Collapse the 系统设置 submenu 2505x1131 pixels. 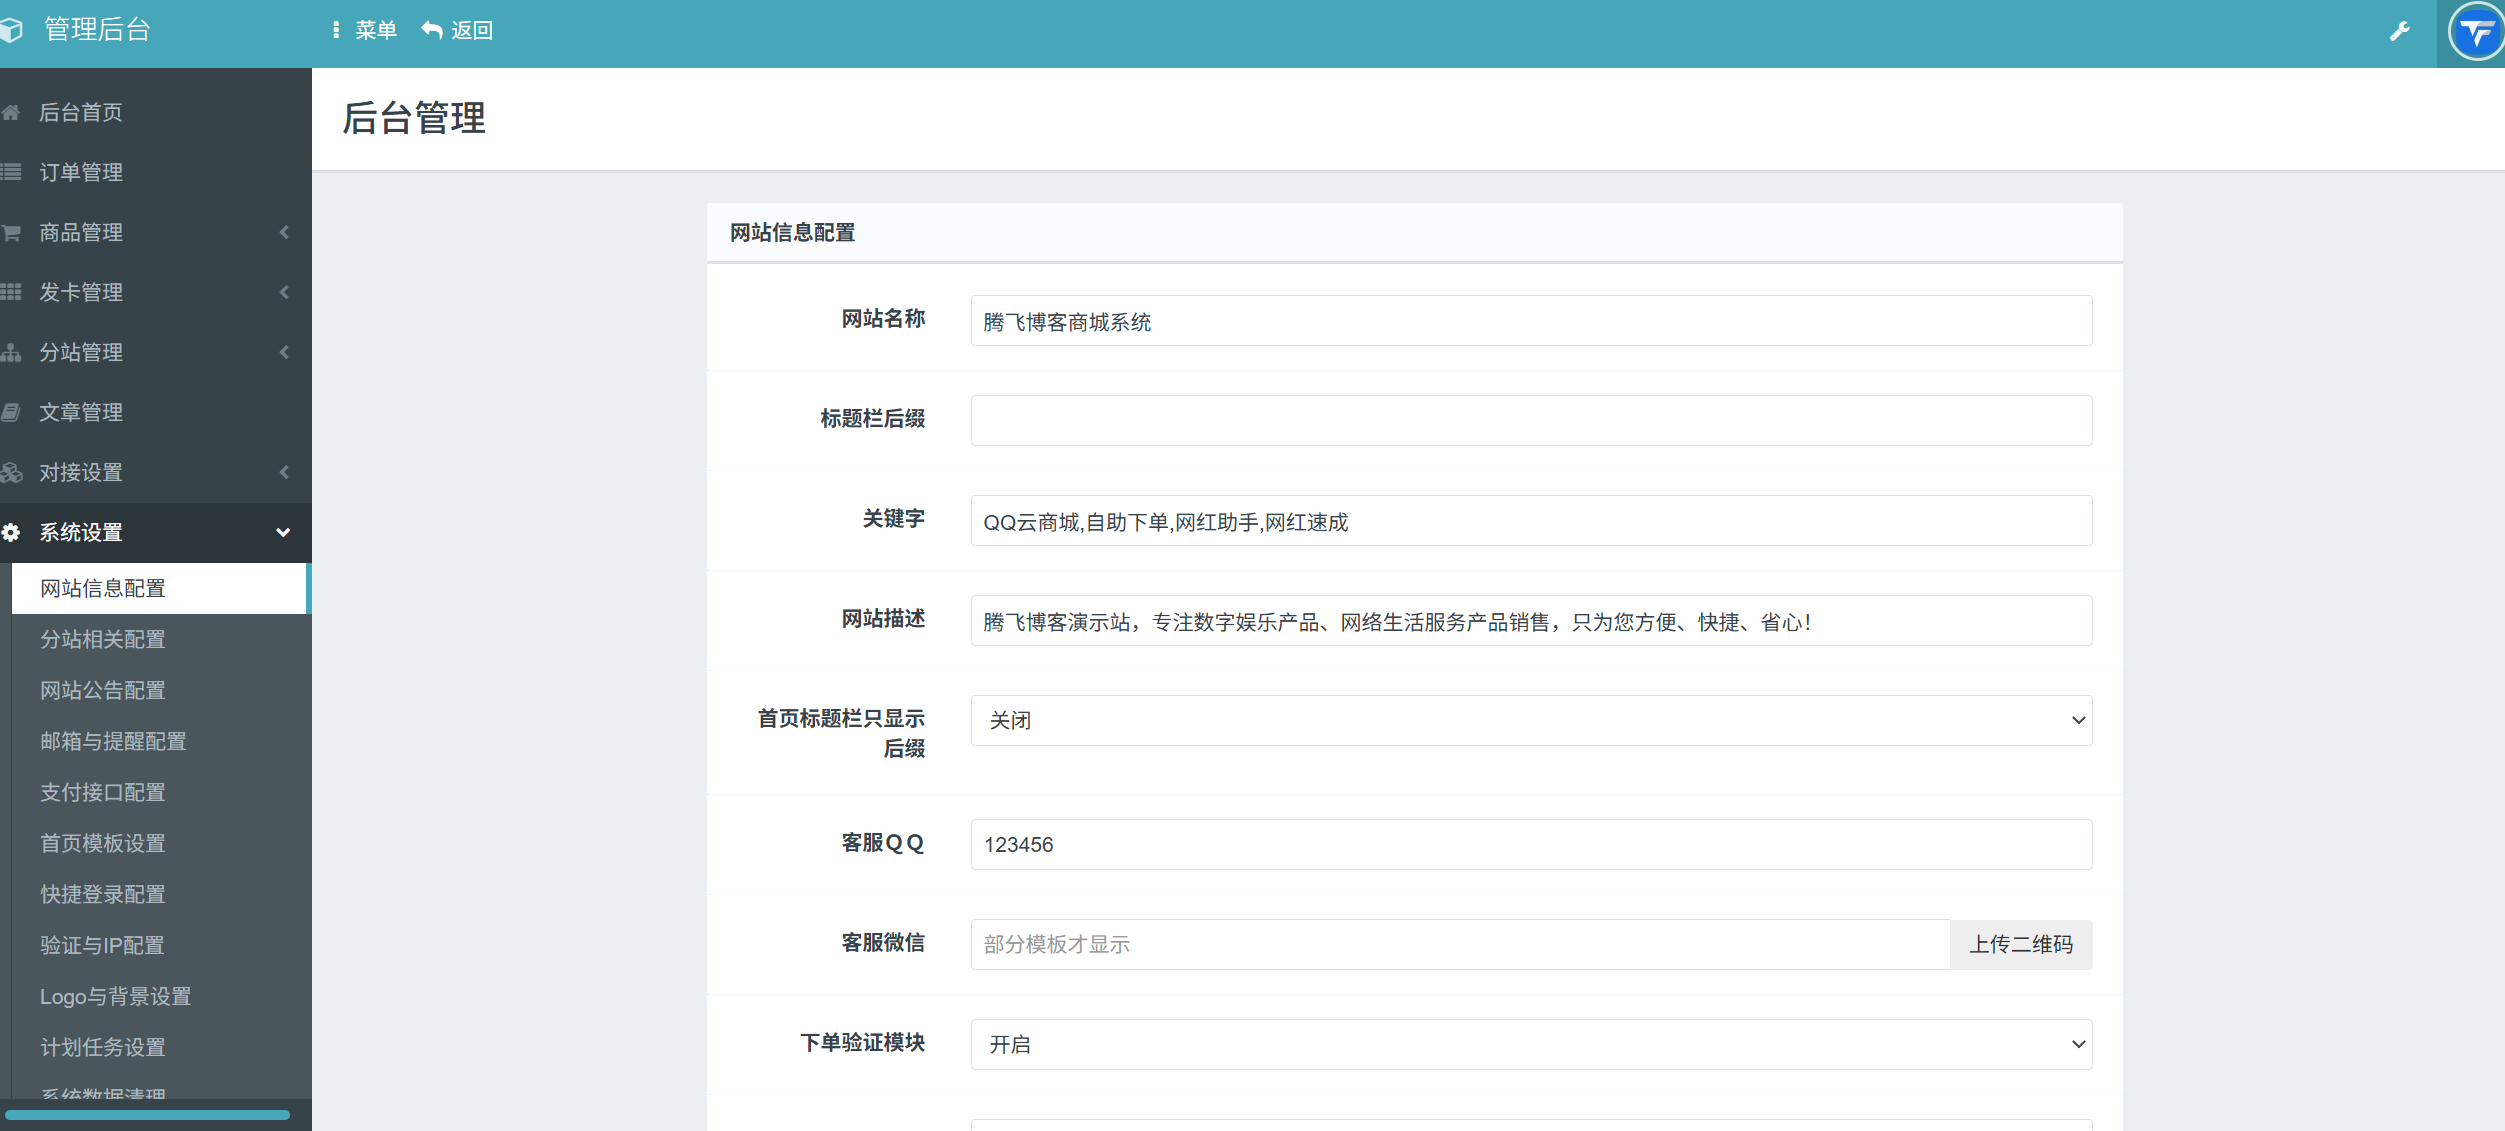tap(284, 532)
